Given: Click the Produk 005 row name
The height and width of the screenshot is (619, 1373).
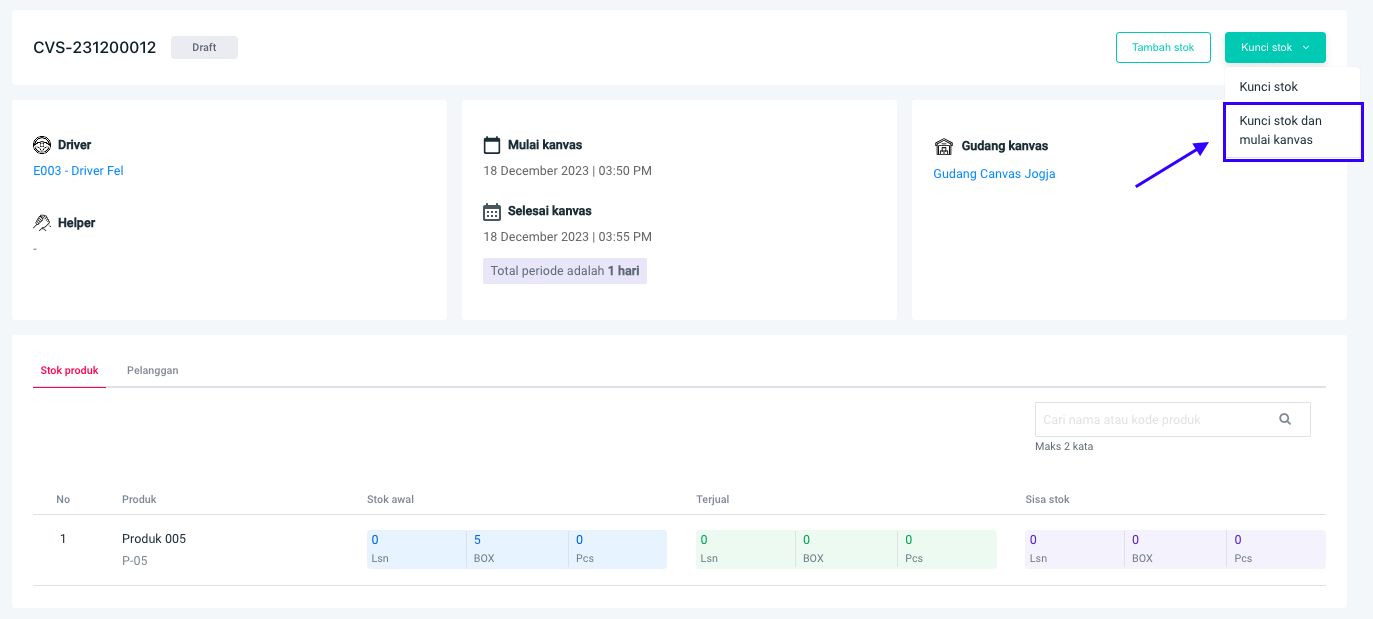Looking at the screenshot, I should [x=154, y=539].
